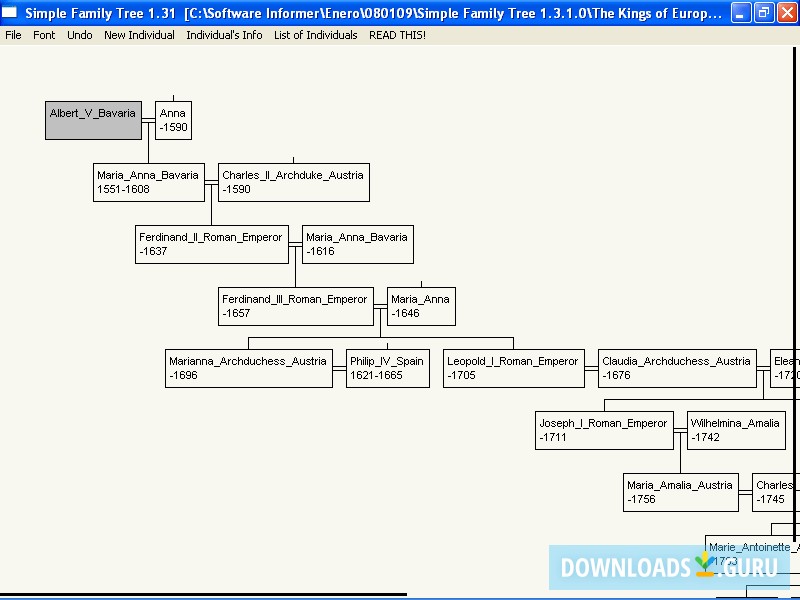
Task: Select Ferdinand_III_Roman_Emperor node
Action: pyautogui.click(x=295, y=305)
